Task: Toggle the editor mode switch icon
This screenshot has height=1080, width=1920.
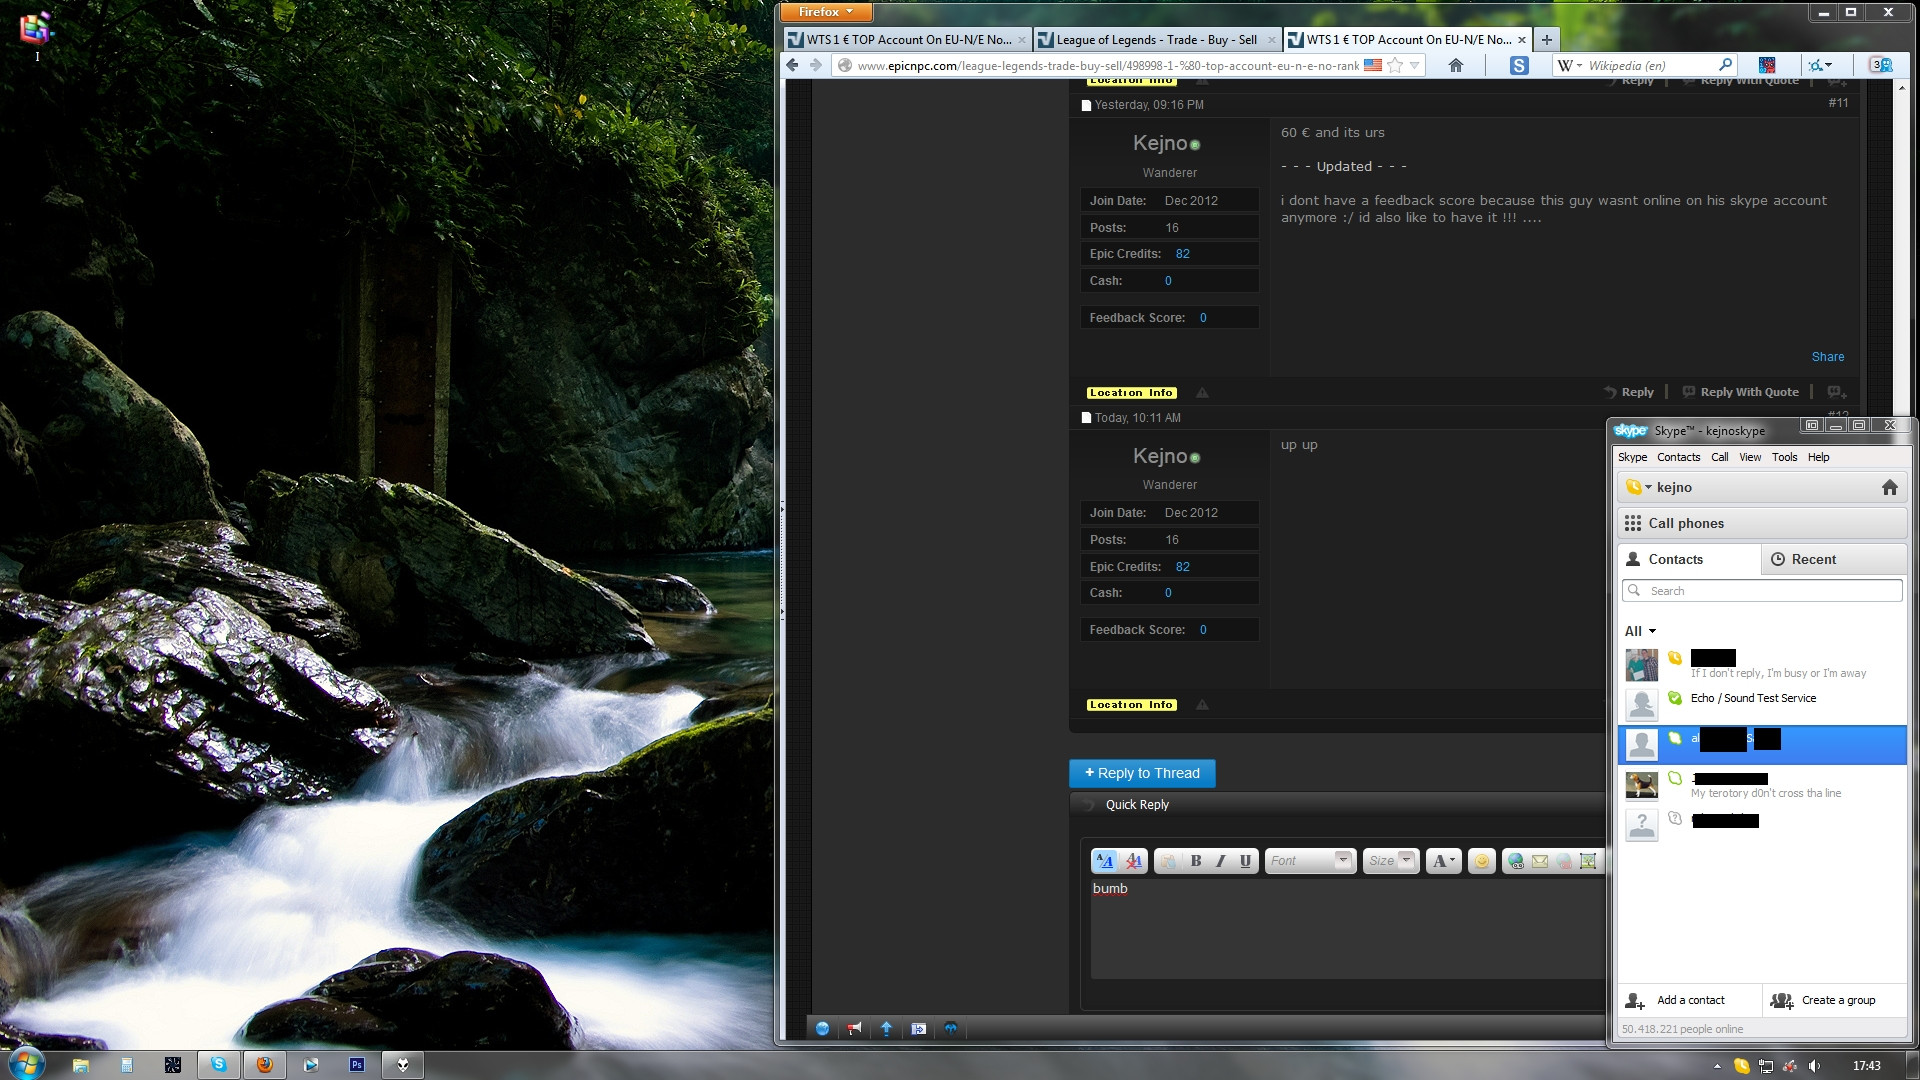Action: click(1105, 860)
